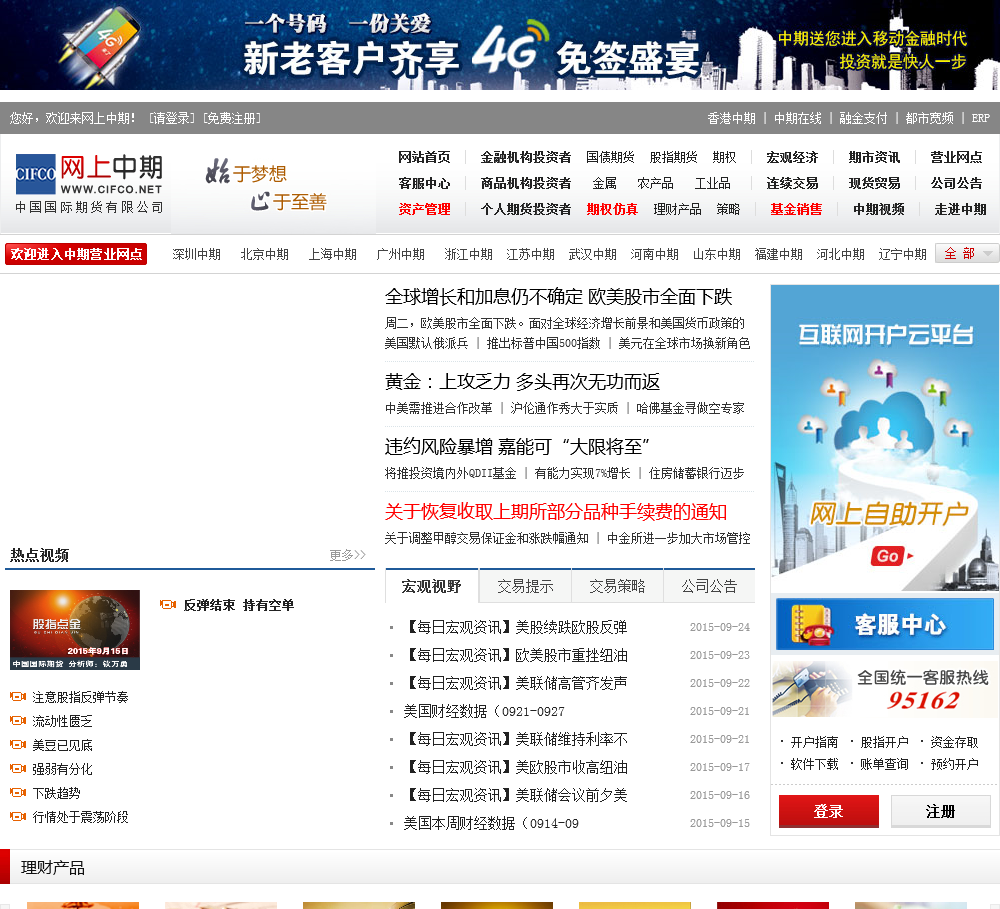Click video icon beside 下跌趋势

click(x=18, y=792)
